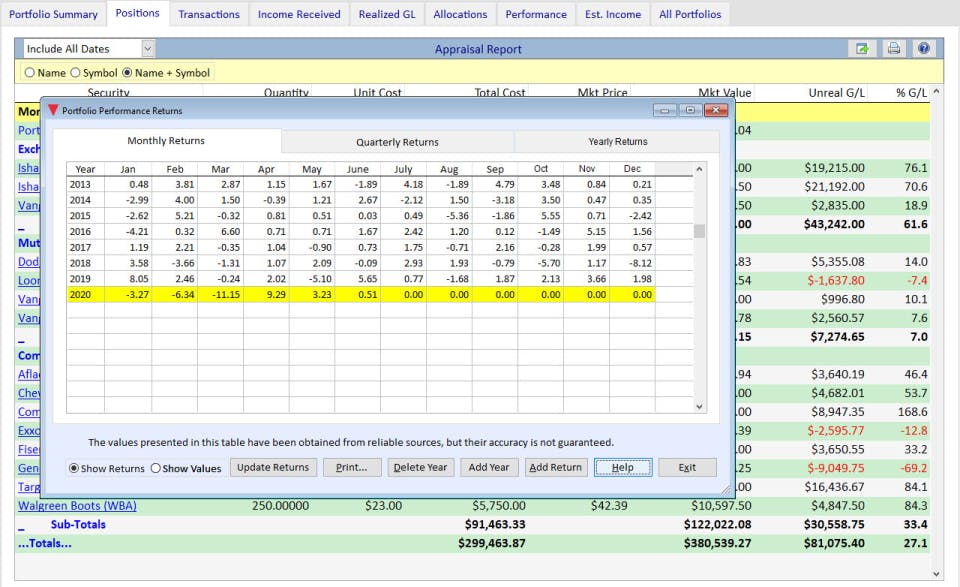Click the Update Returns button

(x=273, y=467)
